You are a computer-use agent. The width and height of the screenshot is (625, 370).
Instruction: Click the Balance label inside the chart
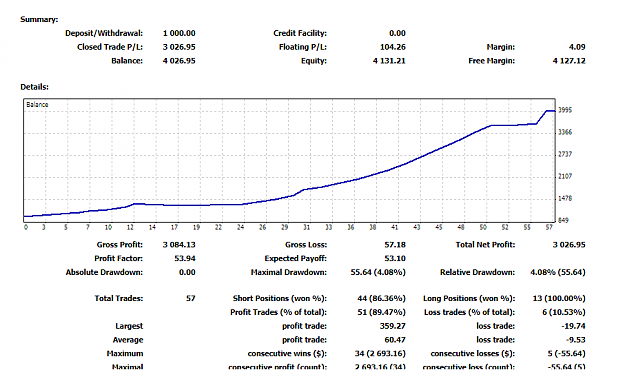37,104
